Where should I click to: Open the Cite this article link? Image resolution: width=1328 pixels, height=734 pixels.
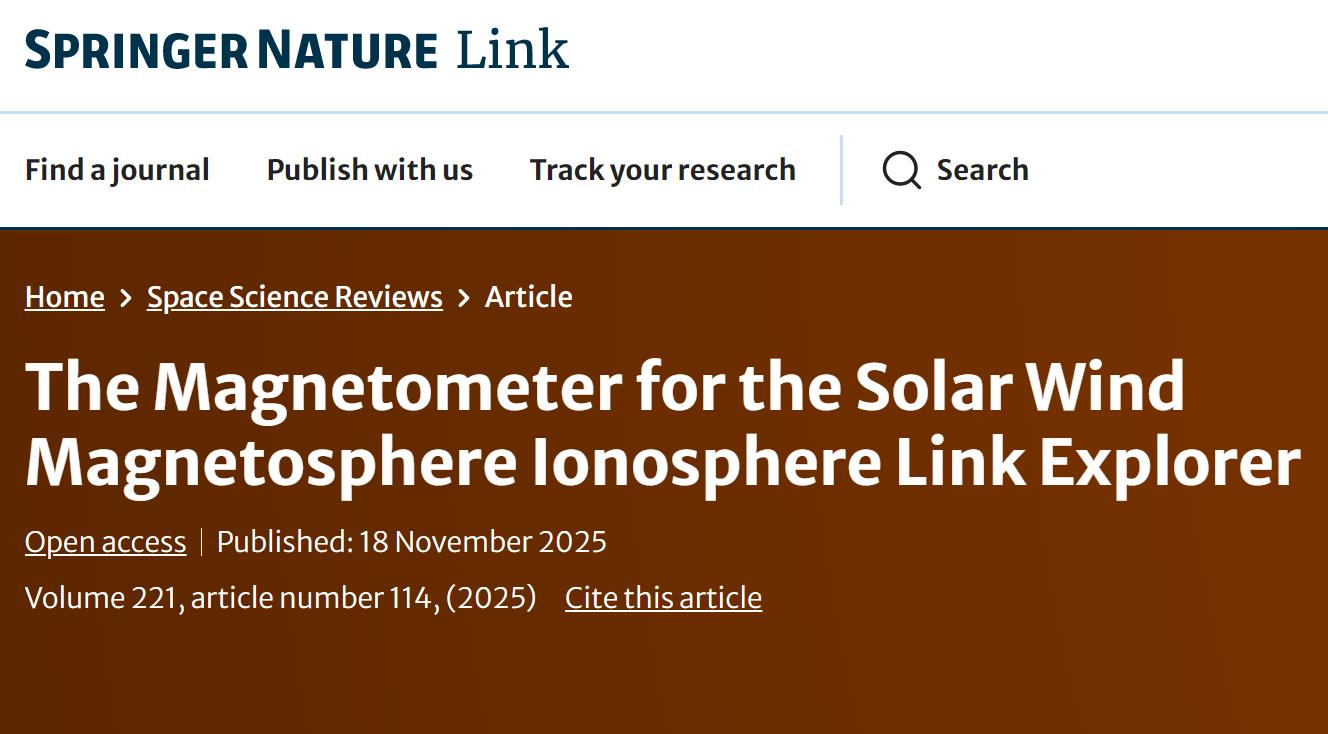[x=663, y=598]
